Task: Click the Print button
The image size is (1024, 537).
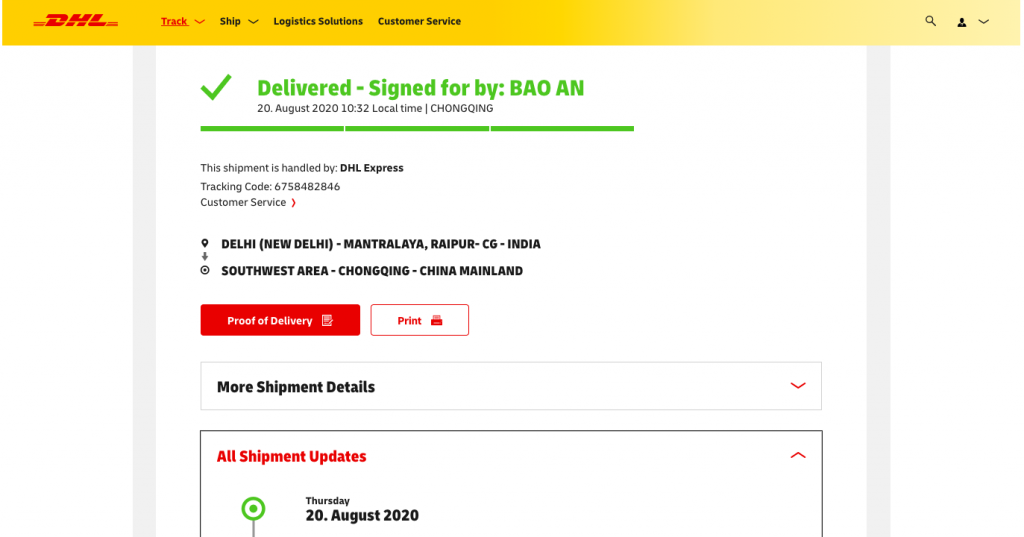Action: point(419,320)
